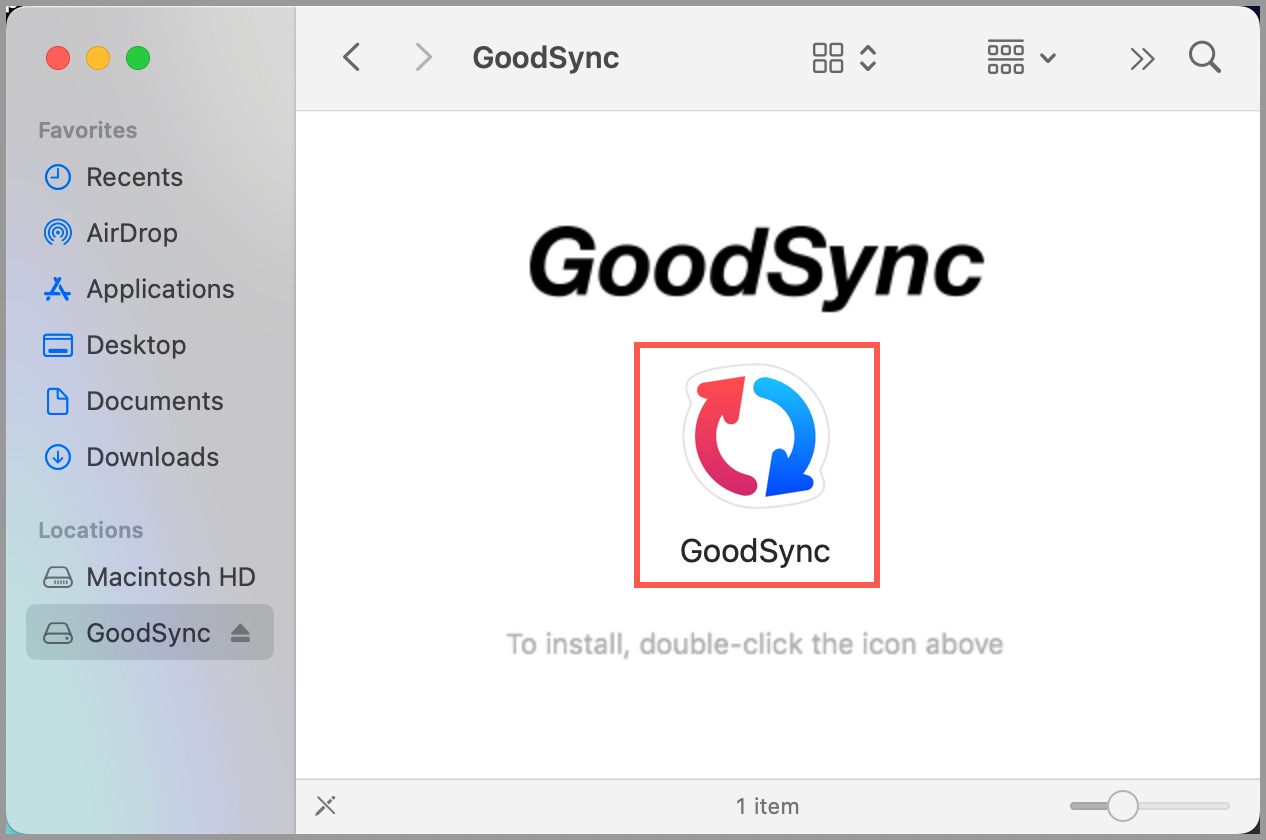Click the Favorites section header
This screenshot has height=840, width=1266.
[88, 130]
